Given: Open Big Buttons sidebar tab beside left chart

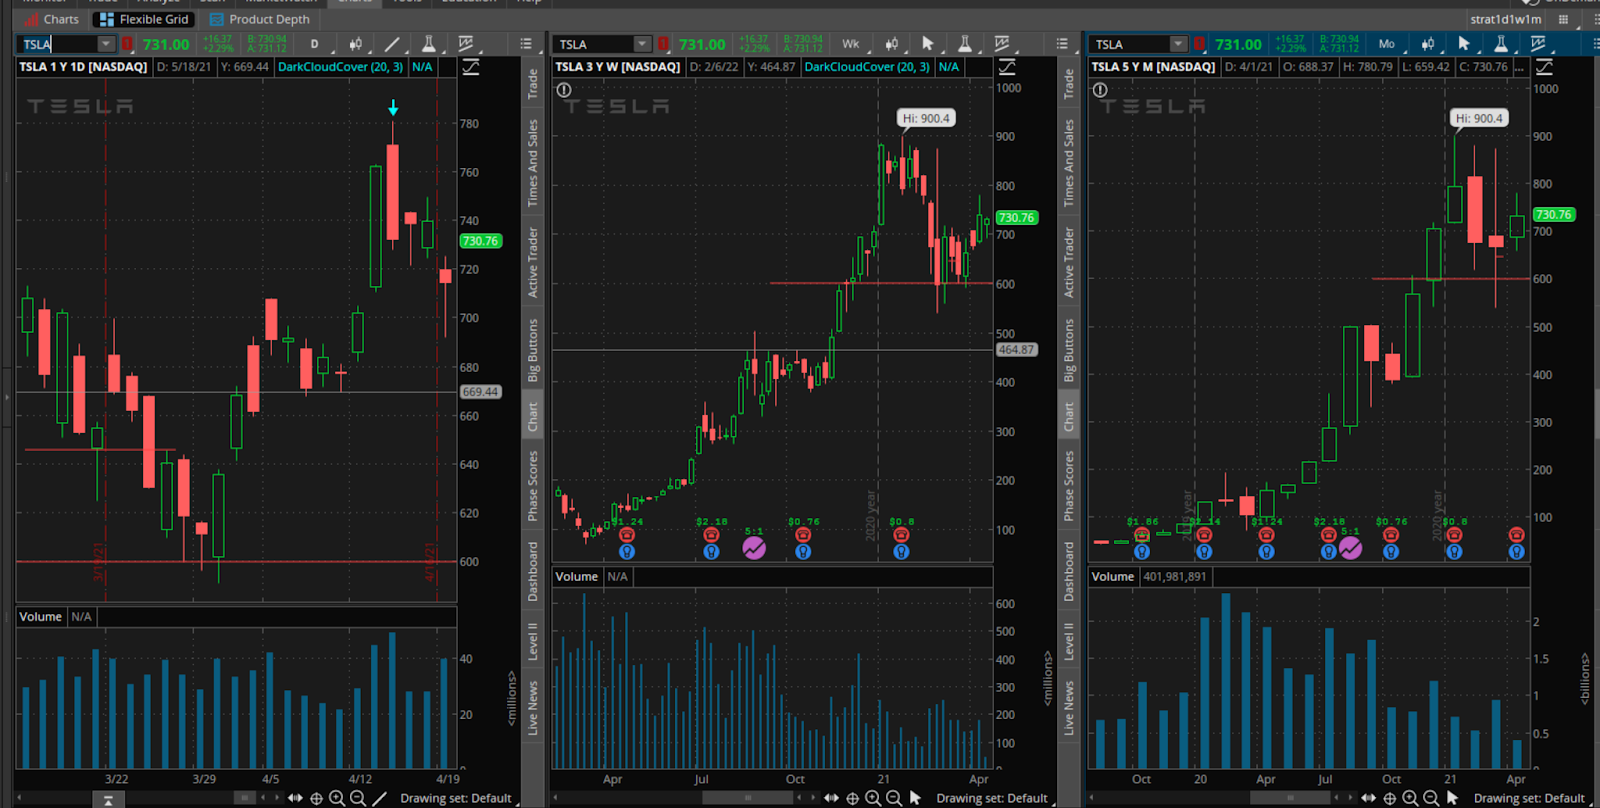Looking at the screenshot, I should (533, 350).
